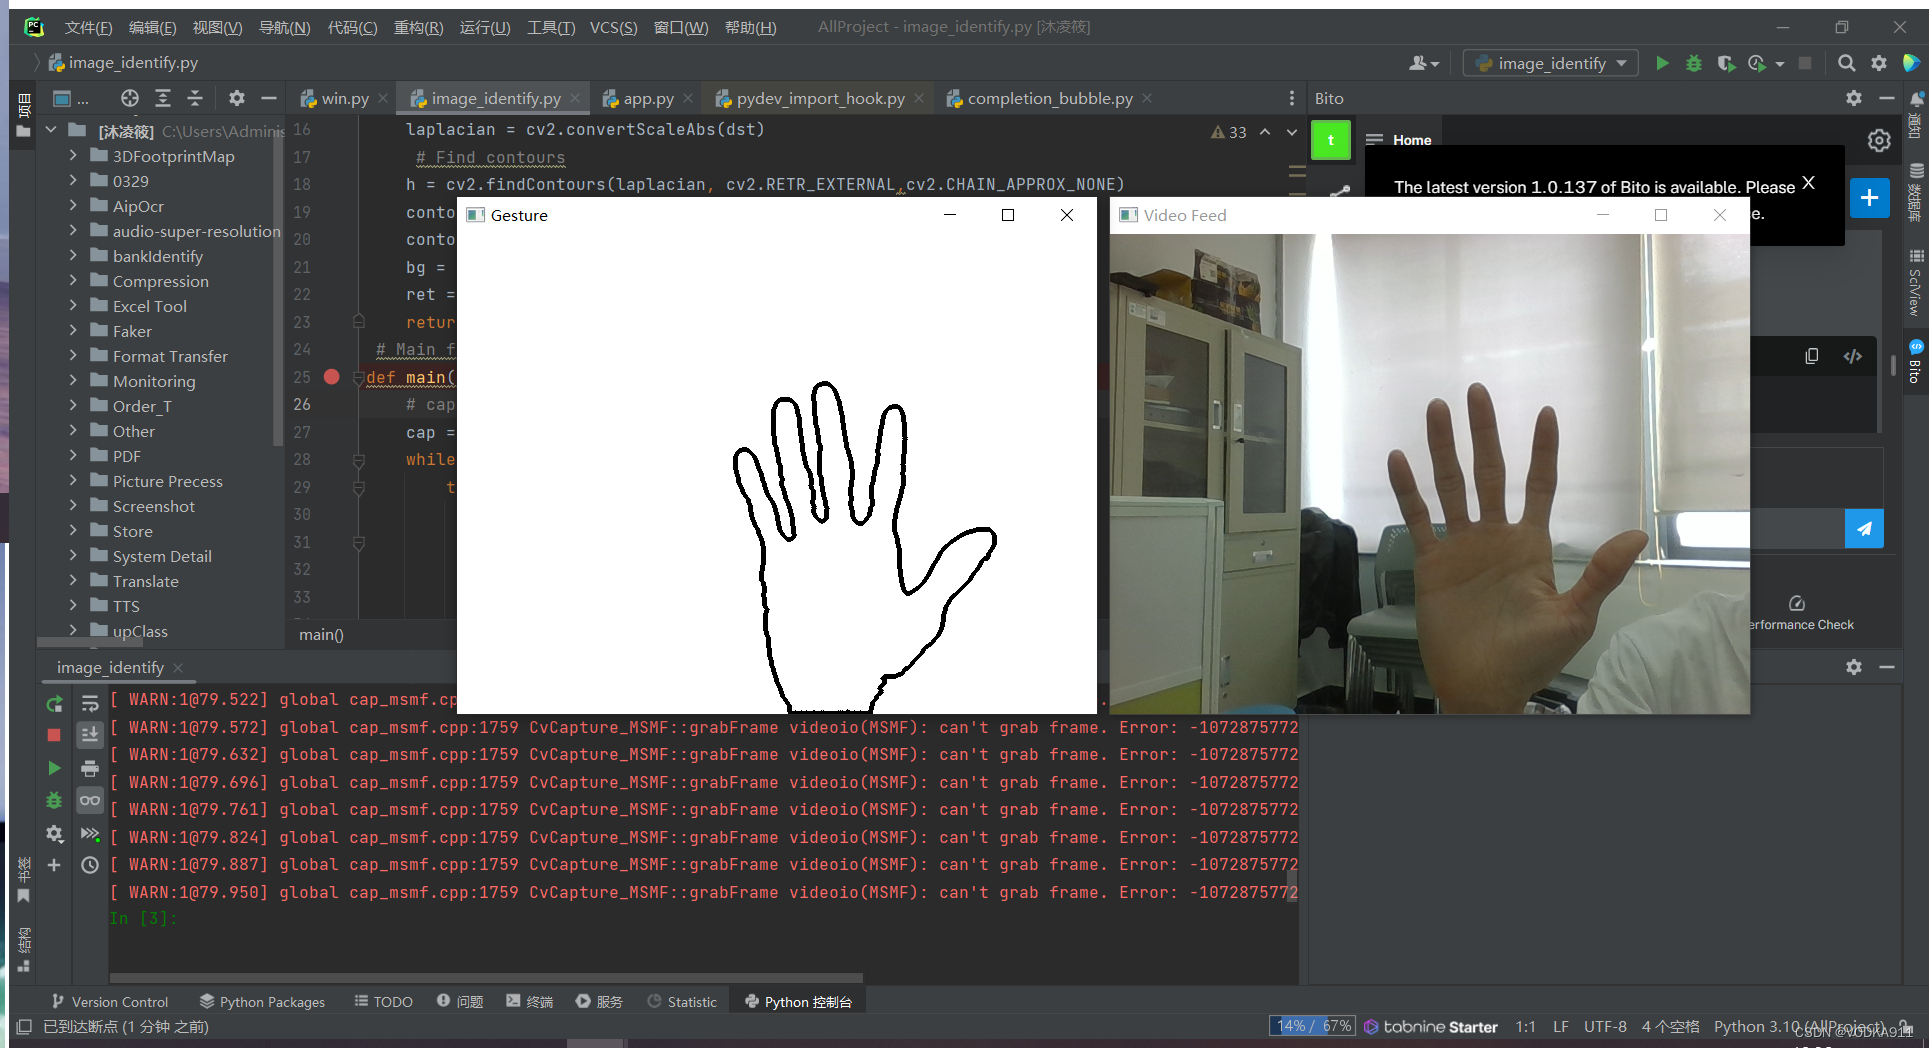The image size is (1929, 1048).
Task: Collapse the 3DFootprintMap folder
Action: 73,156
